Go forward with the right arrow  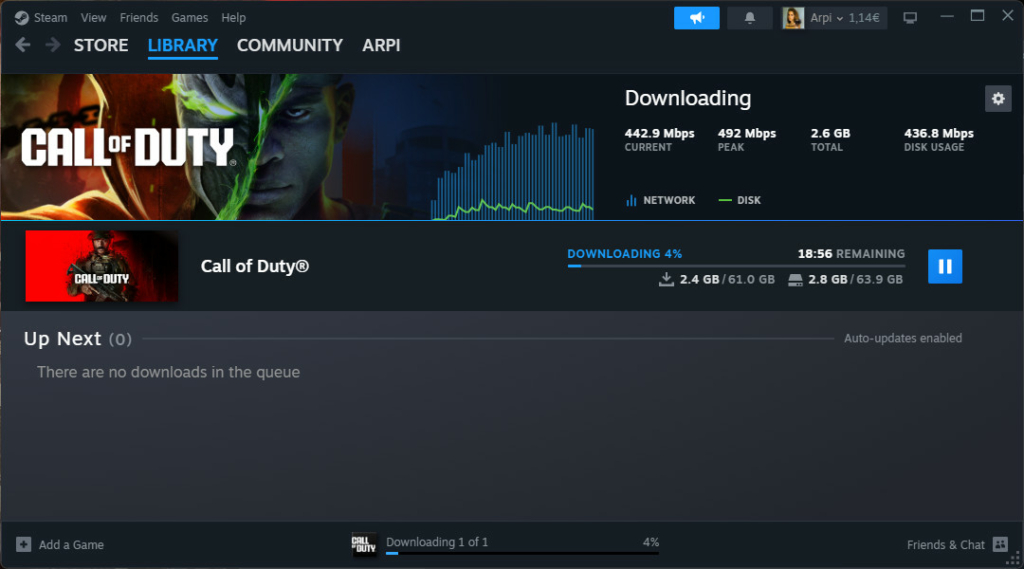(52, 45)
